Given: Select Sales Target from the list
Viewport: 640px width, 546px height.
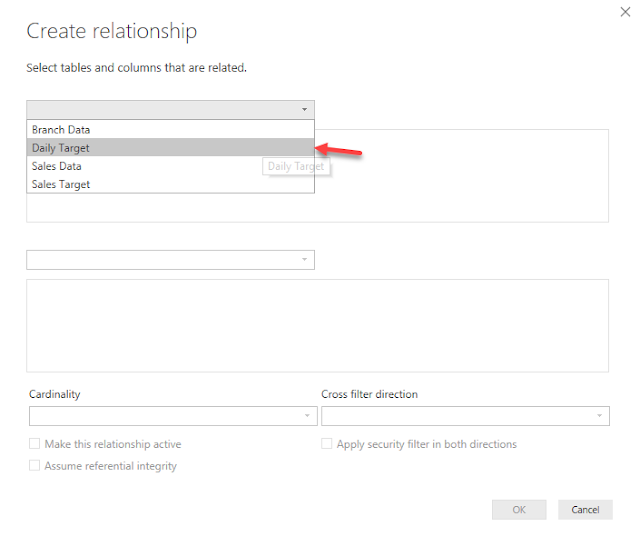Looking at the screenshot, I should click(61, 184).
